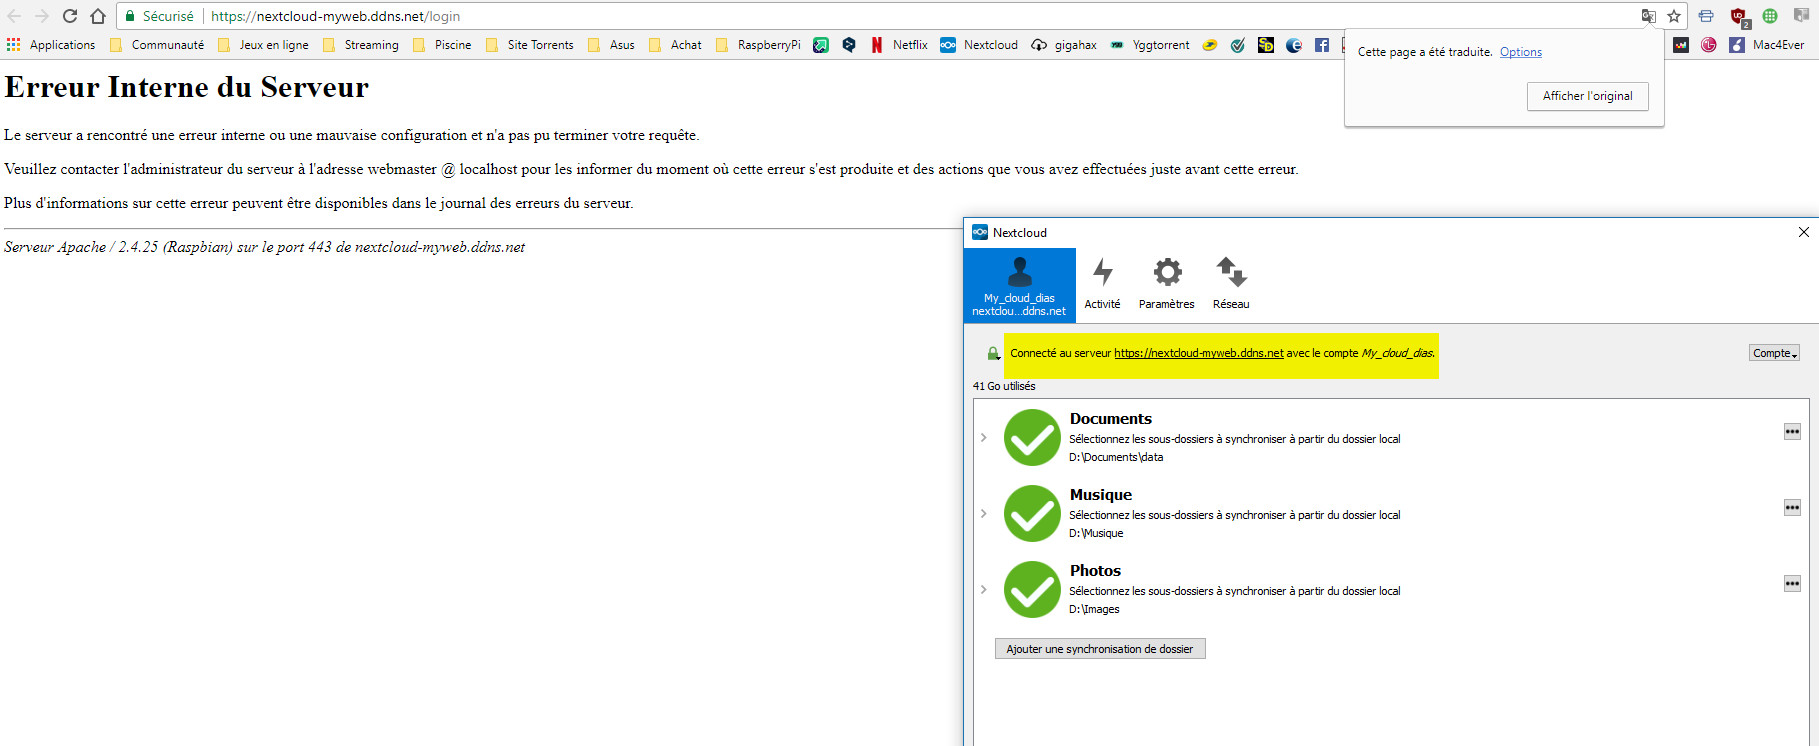Select the Musique sync folder row
The image size is (1819, 746).
(x=1392, y=513)
